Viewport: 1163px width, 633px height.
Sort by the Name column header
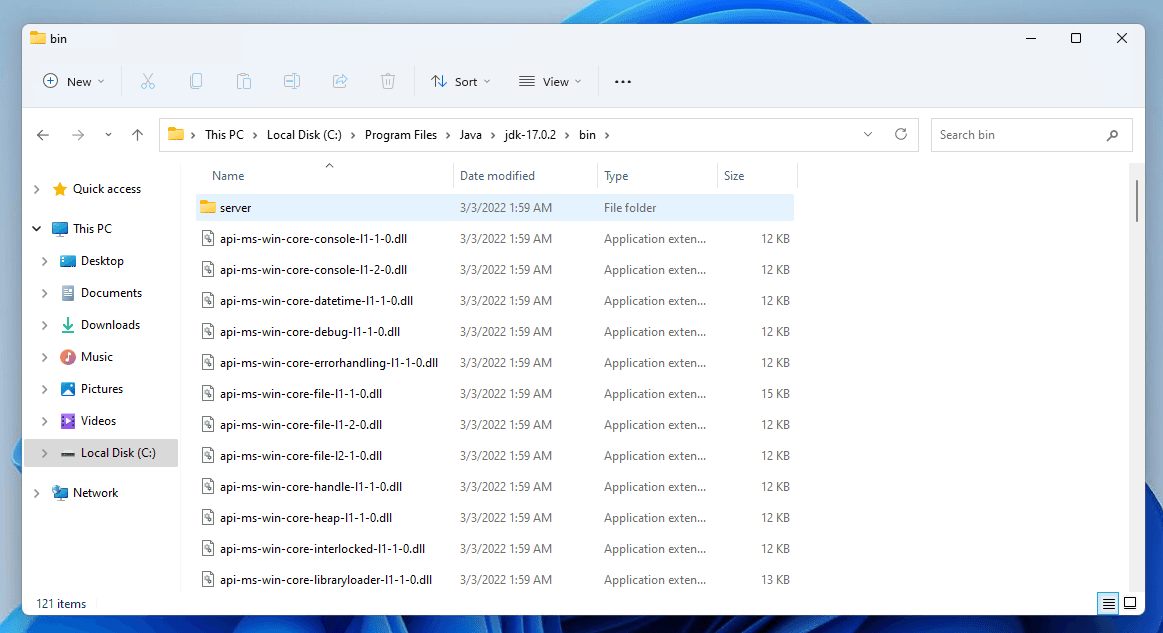click(x=323, y=176)
